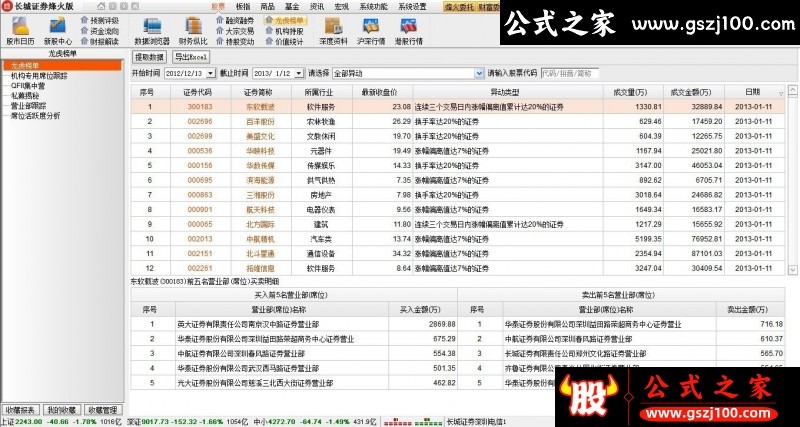Click stock name 美盛文化
The image size is (800, 427).
click(x=260, y=136)
